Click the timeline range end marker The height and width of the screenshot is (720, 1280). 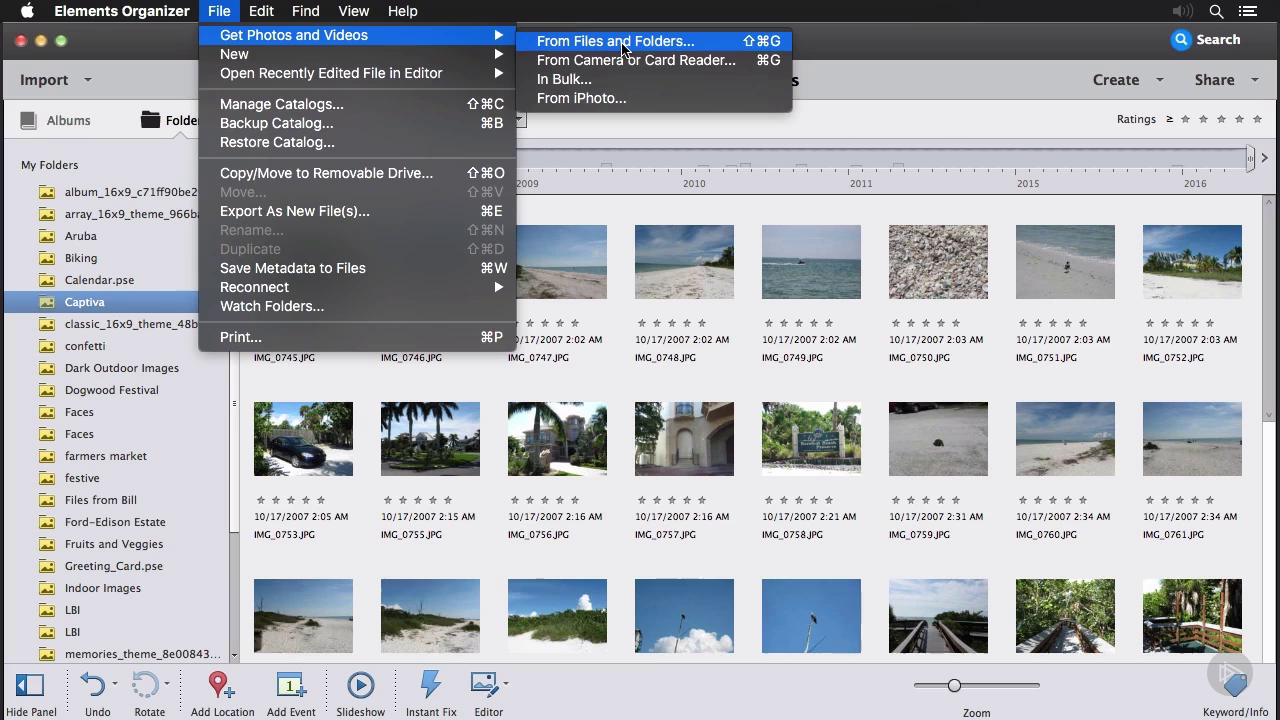1250,158
